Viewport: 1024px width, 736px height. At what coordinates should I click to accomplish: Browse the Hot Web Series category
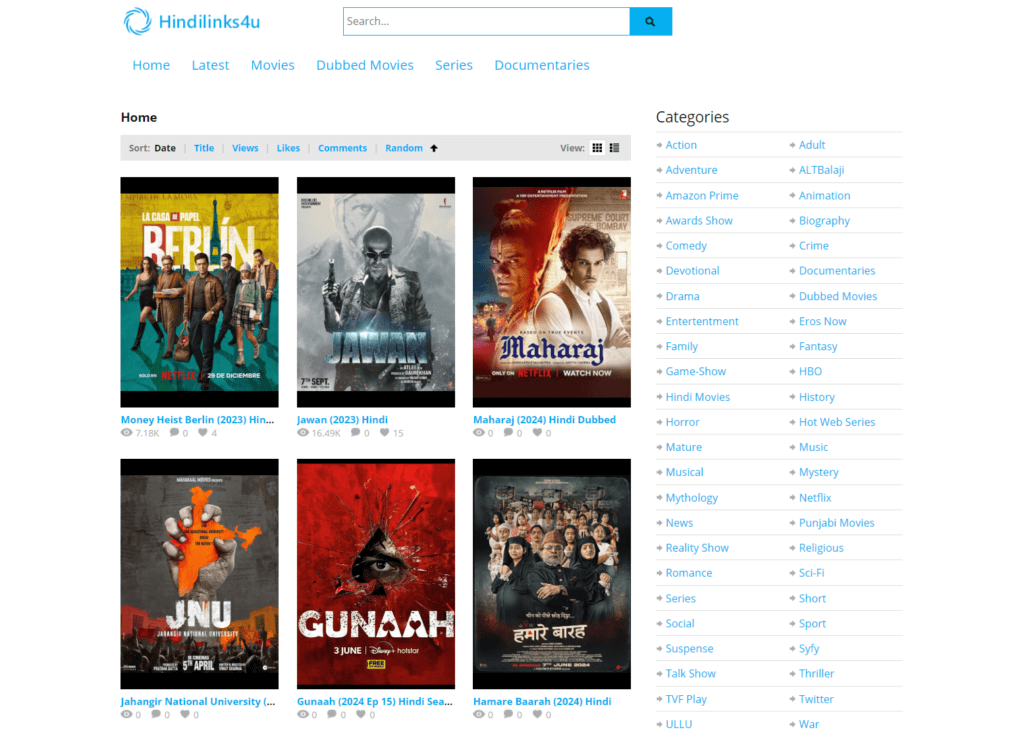pos(836,422)
